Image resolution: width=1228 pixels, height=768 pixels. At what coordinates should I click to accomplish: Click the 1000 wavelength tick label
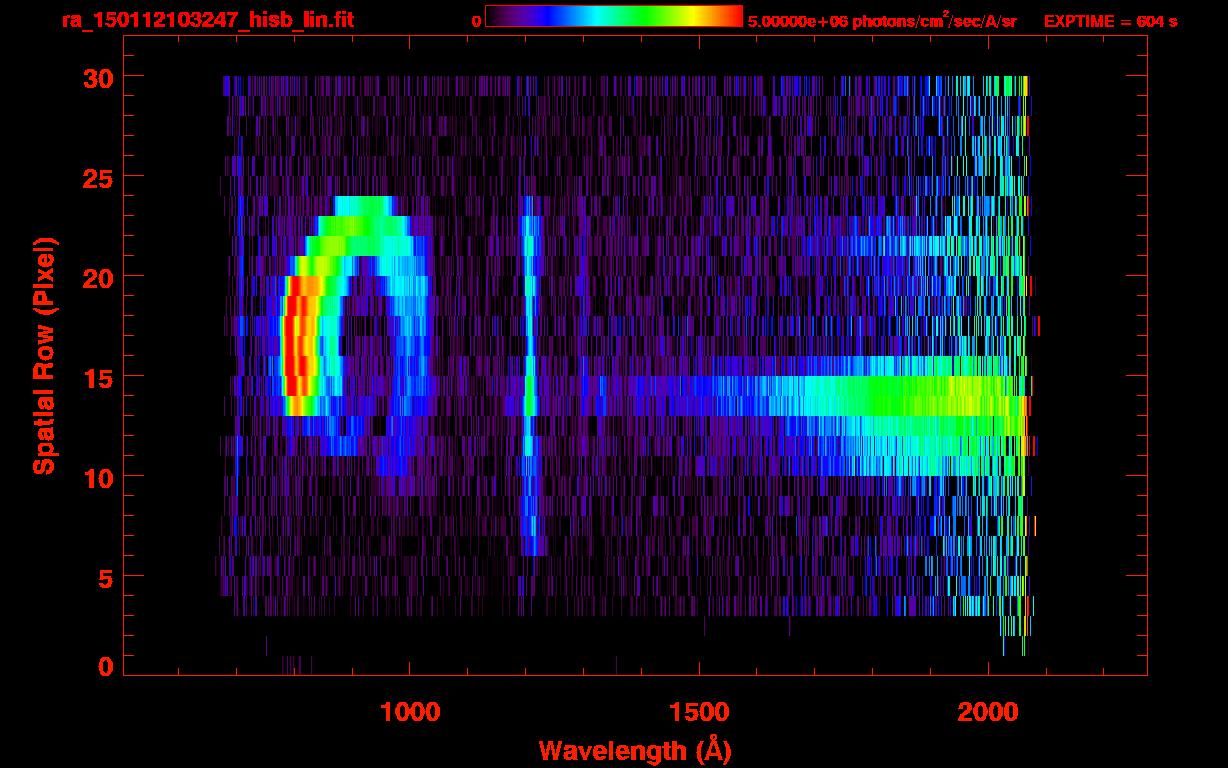(x=409, y=712)
